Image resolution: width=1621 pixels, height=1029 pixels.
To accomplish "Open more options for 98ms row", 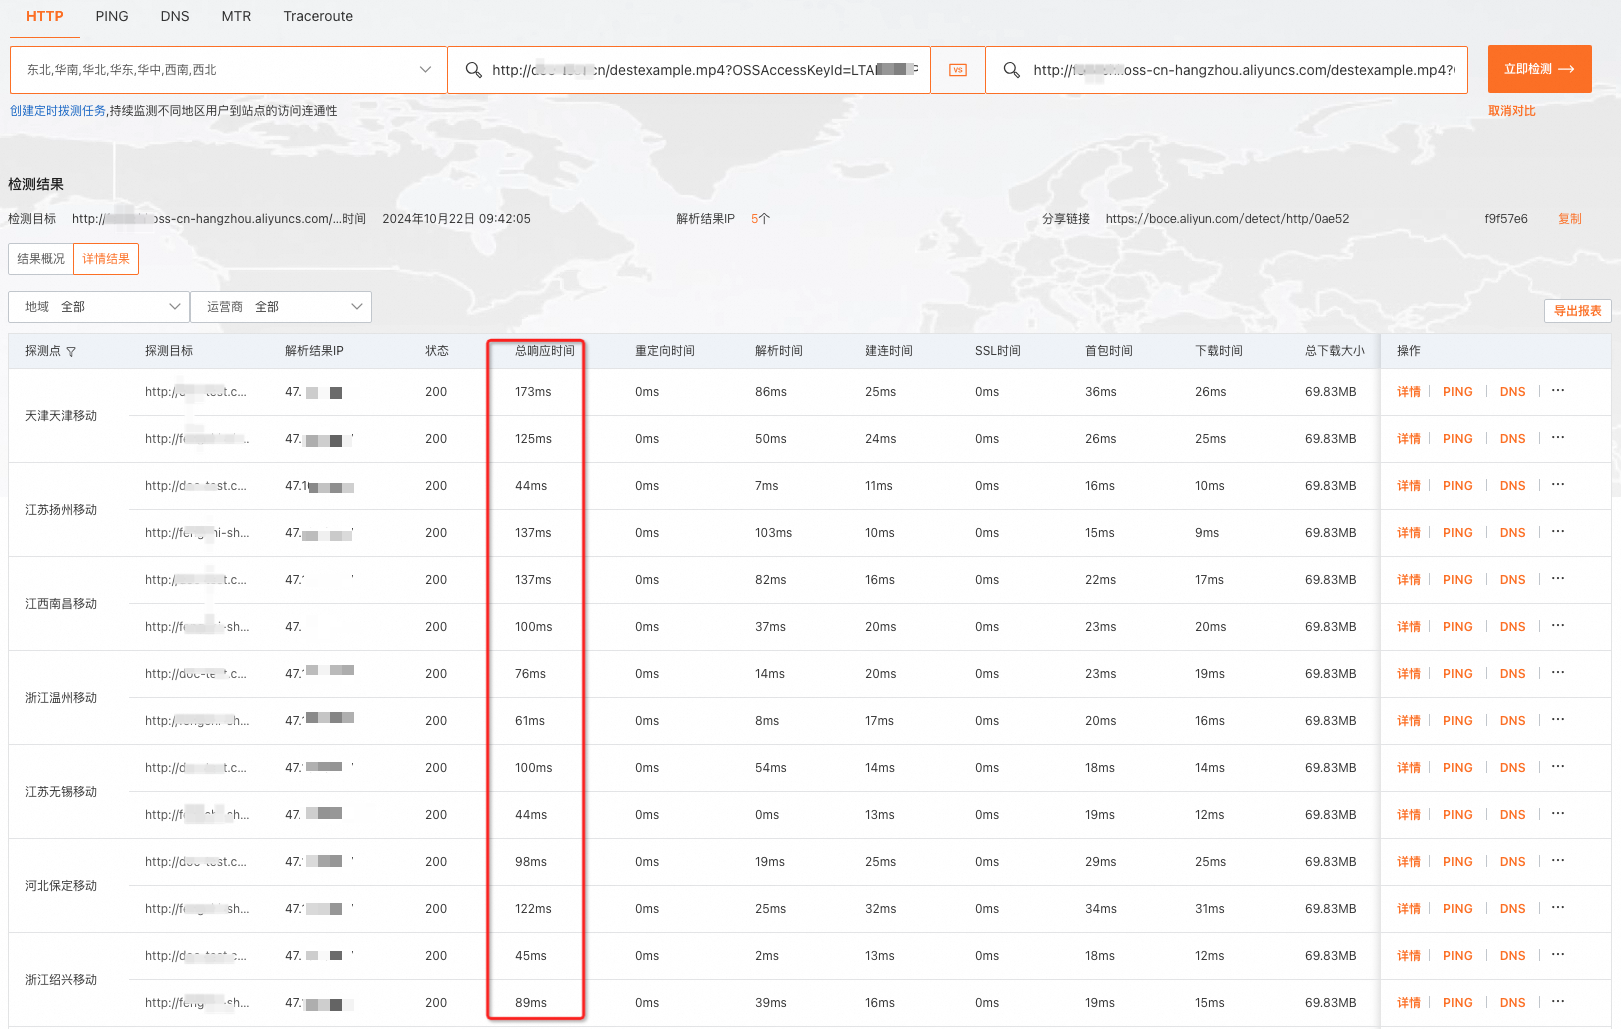I will (x=1558, y=861).
